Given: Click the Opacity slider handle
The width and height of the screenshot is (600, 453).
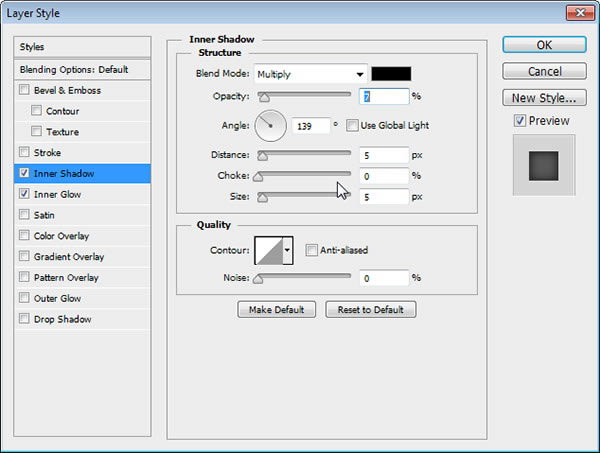Looking at the screenshot, I should [x=264, y=98].
